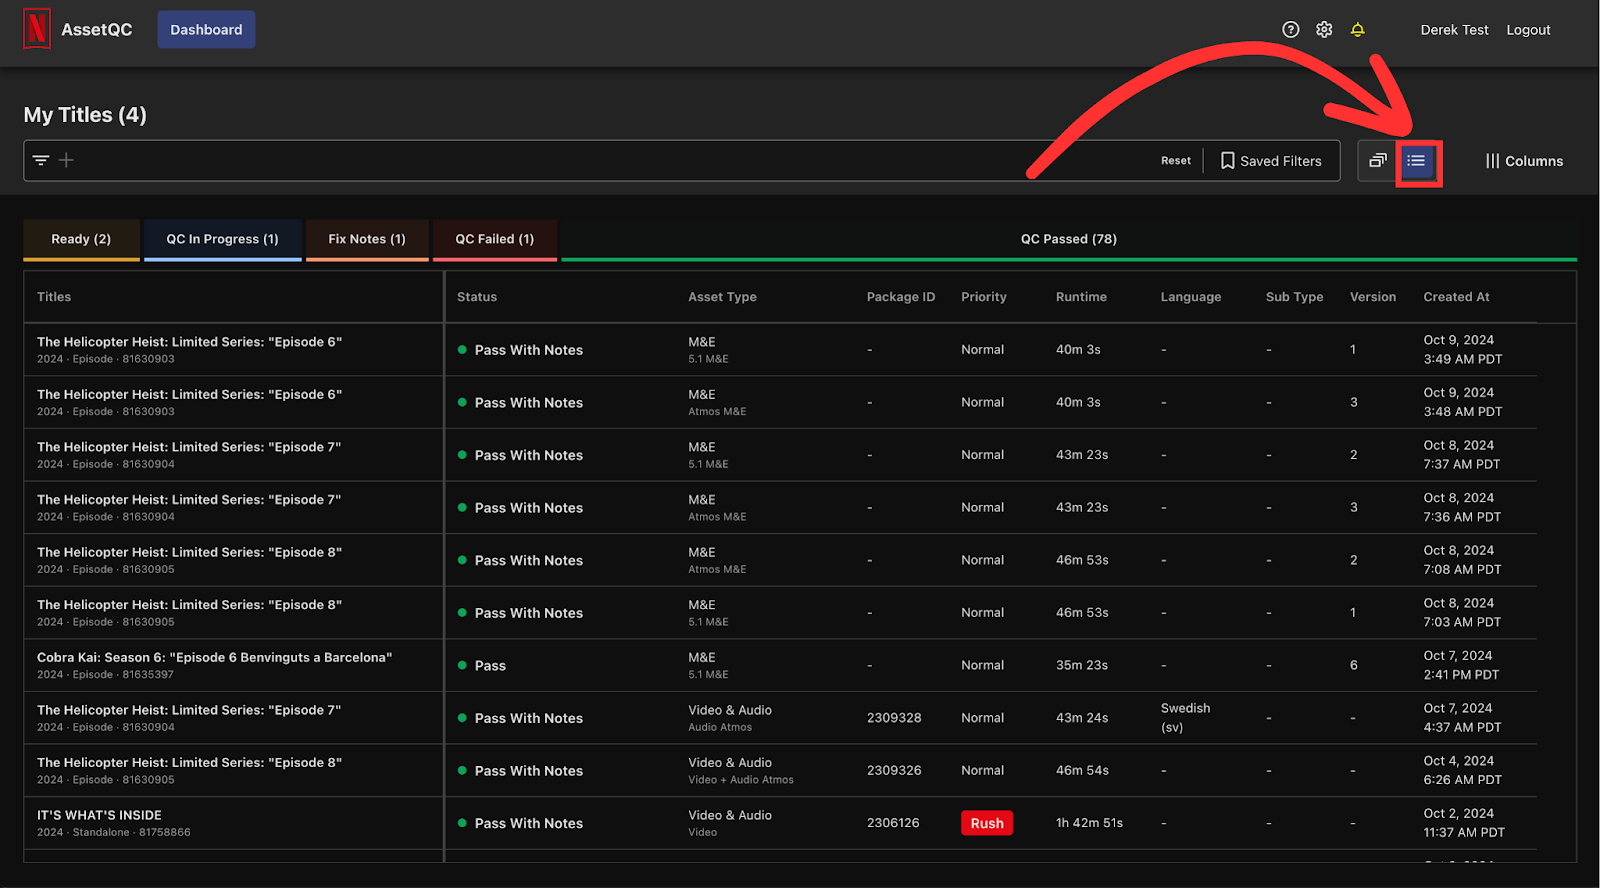
Task: Sort by Language column header
Action: pos(1191,297)
